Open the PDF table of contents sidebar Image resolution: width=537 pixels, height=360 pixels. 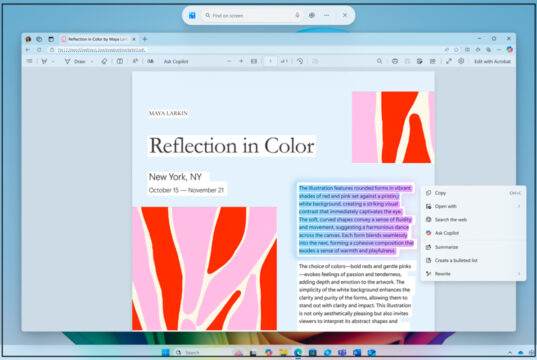coord(29,61)
